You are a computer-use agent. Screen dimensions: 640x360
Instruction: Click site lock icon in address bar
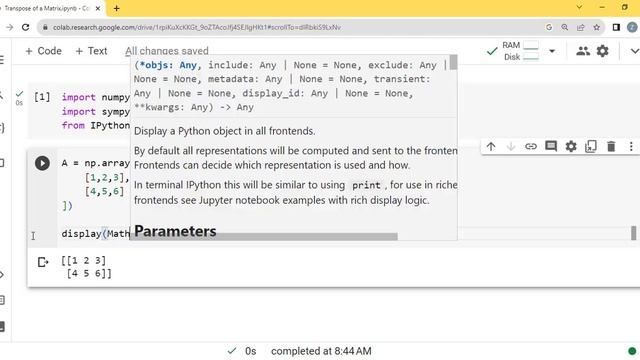pyautogui.click(x=45, y=27)
